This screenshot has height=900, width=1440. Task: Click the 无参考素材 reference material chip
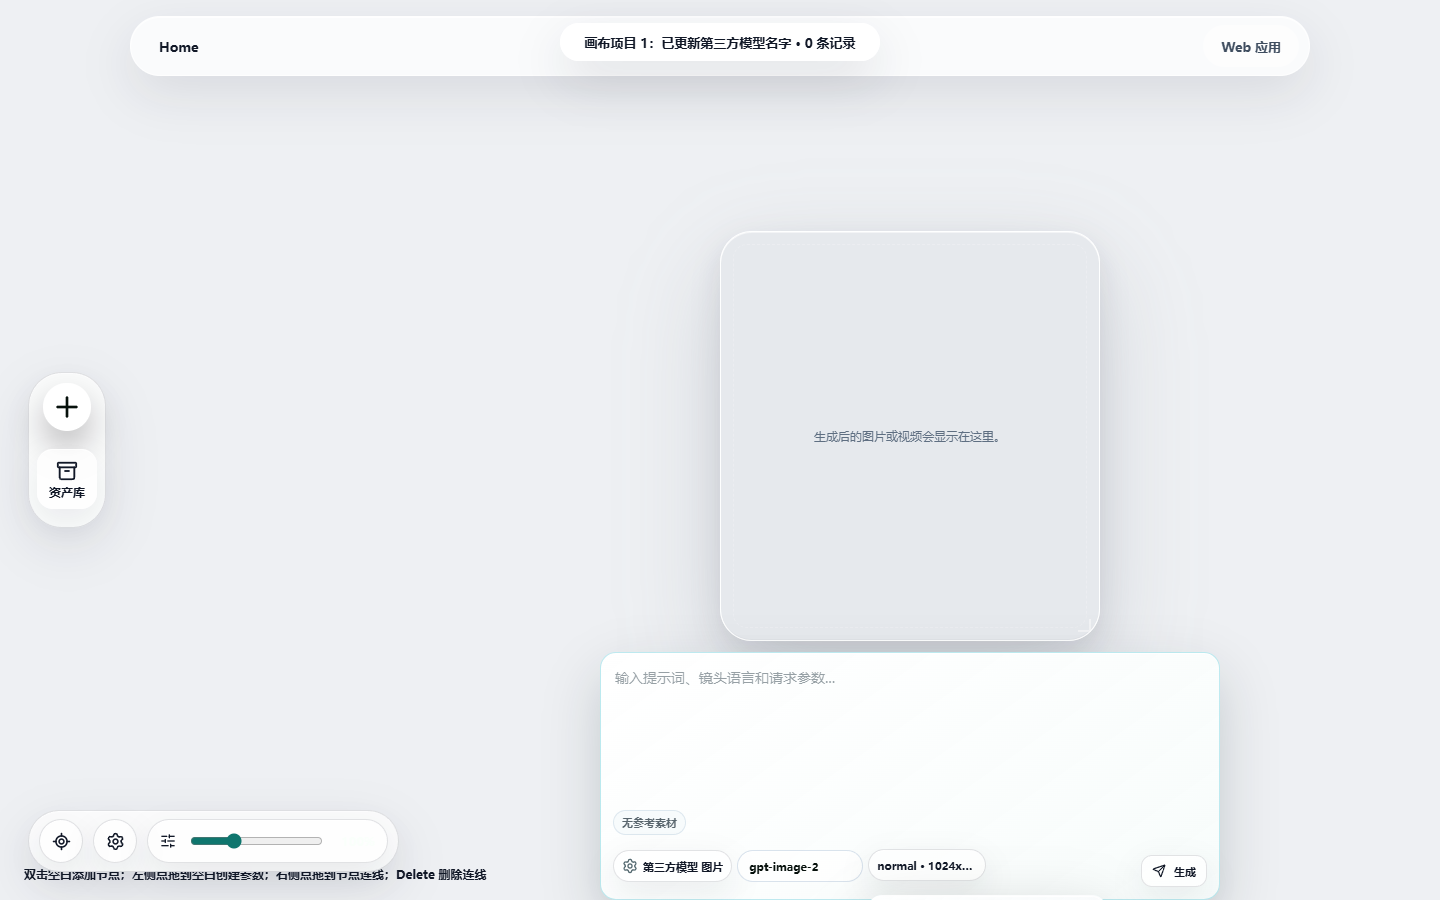649,823
